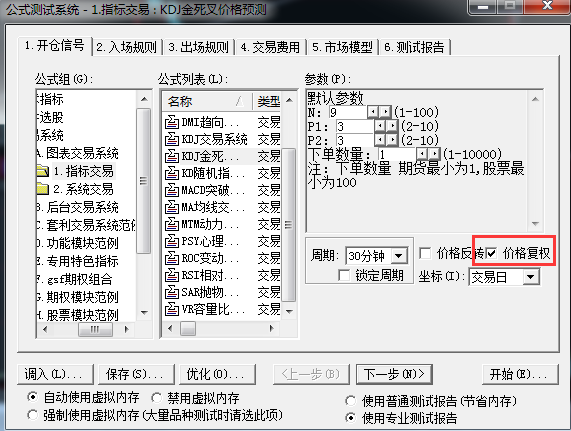571x431 pixels.
Task: Sort by the 名称 column header
Action: point(207,101)
